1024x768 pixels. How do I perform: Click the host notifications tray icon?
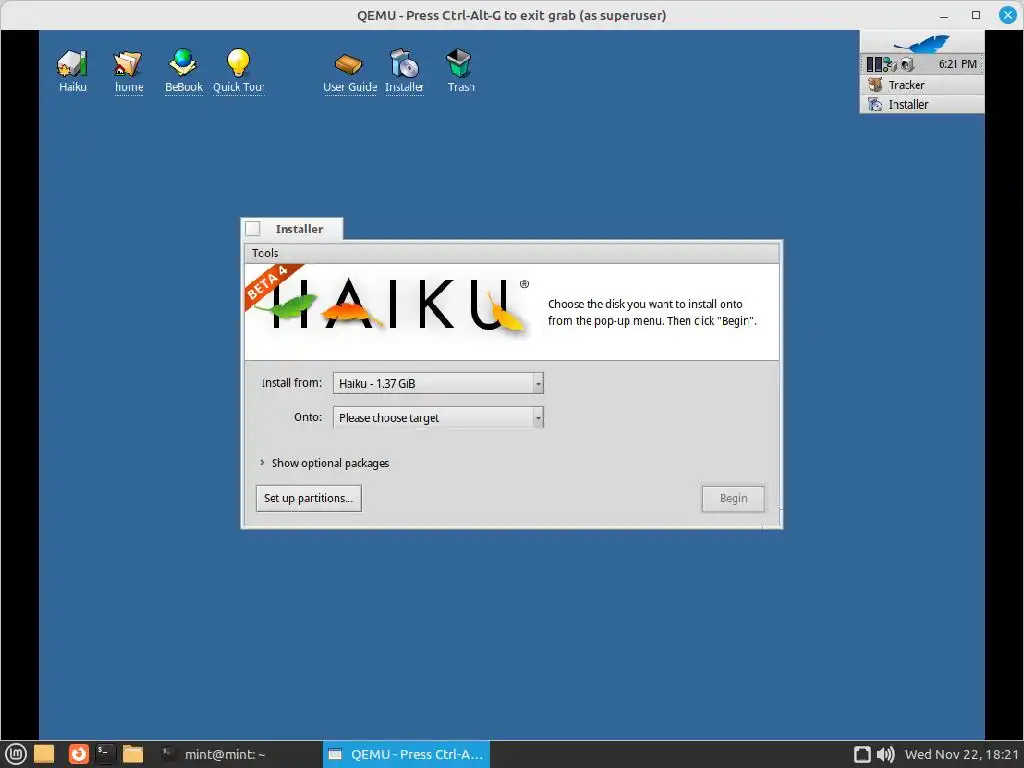(862, 754)
